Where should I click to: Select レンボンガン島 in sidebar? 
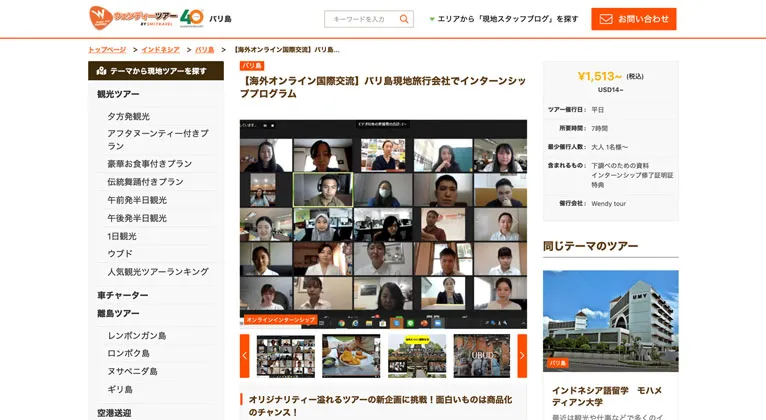[x=137, y=336]
